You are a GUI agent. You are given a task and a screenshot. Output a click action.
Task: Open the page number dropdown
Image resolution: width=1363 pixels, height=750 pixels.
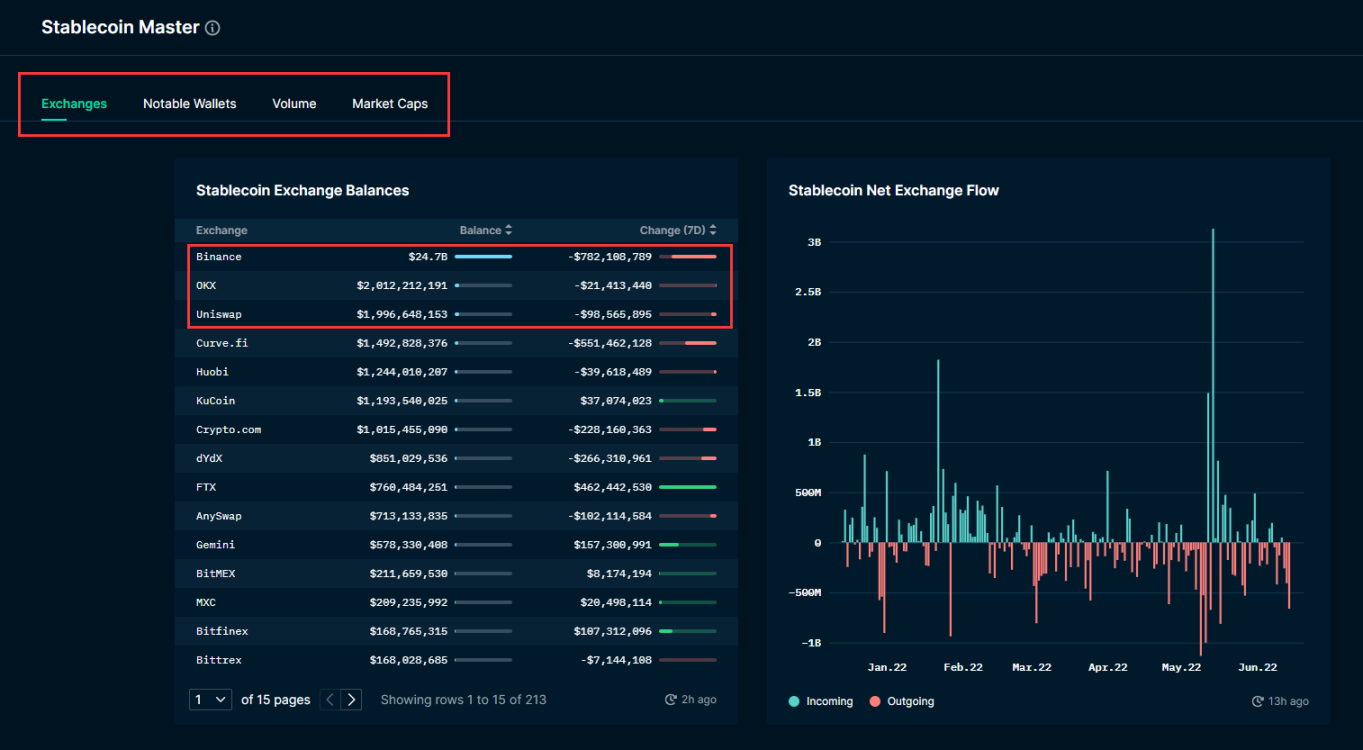[x=210, y=700]
